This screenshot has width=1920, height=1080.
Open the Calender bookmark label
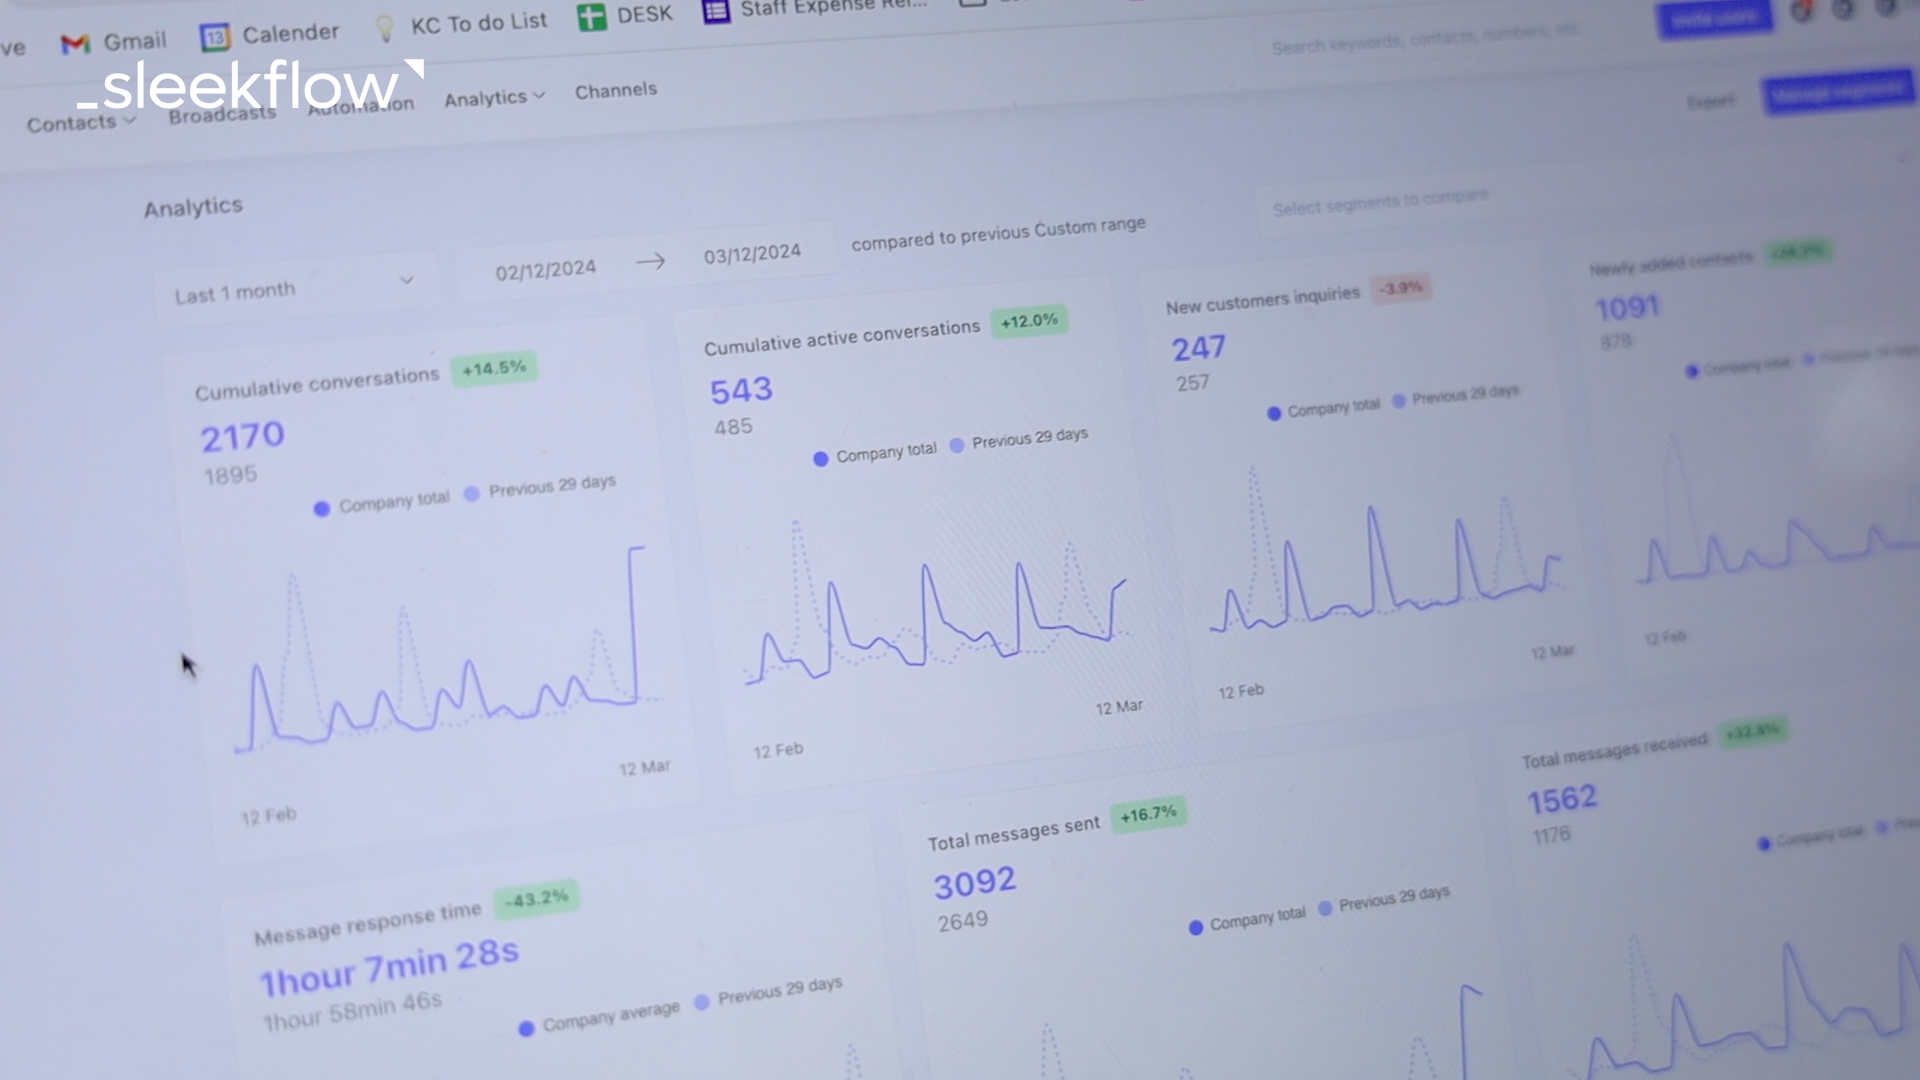tap(291, 33)
